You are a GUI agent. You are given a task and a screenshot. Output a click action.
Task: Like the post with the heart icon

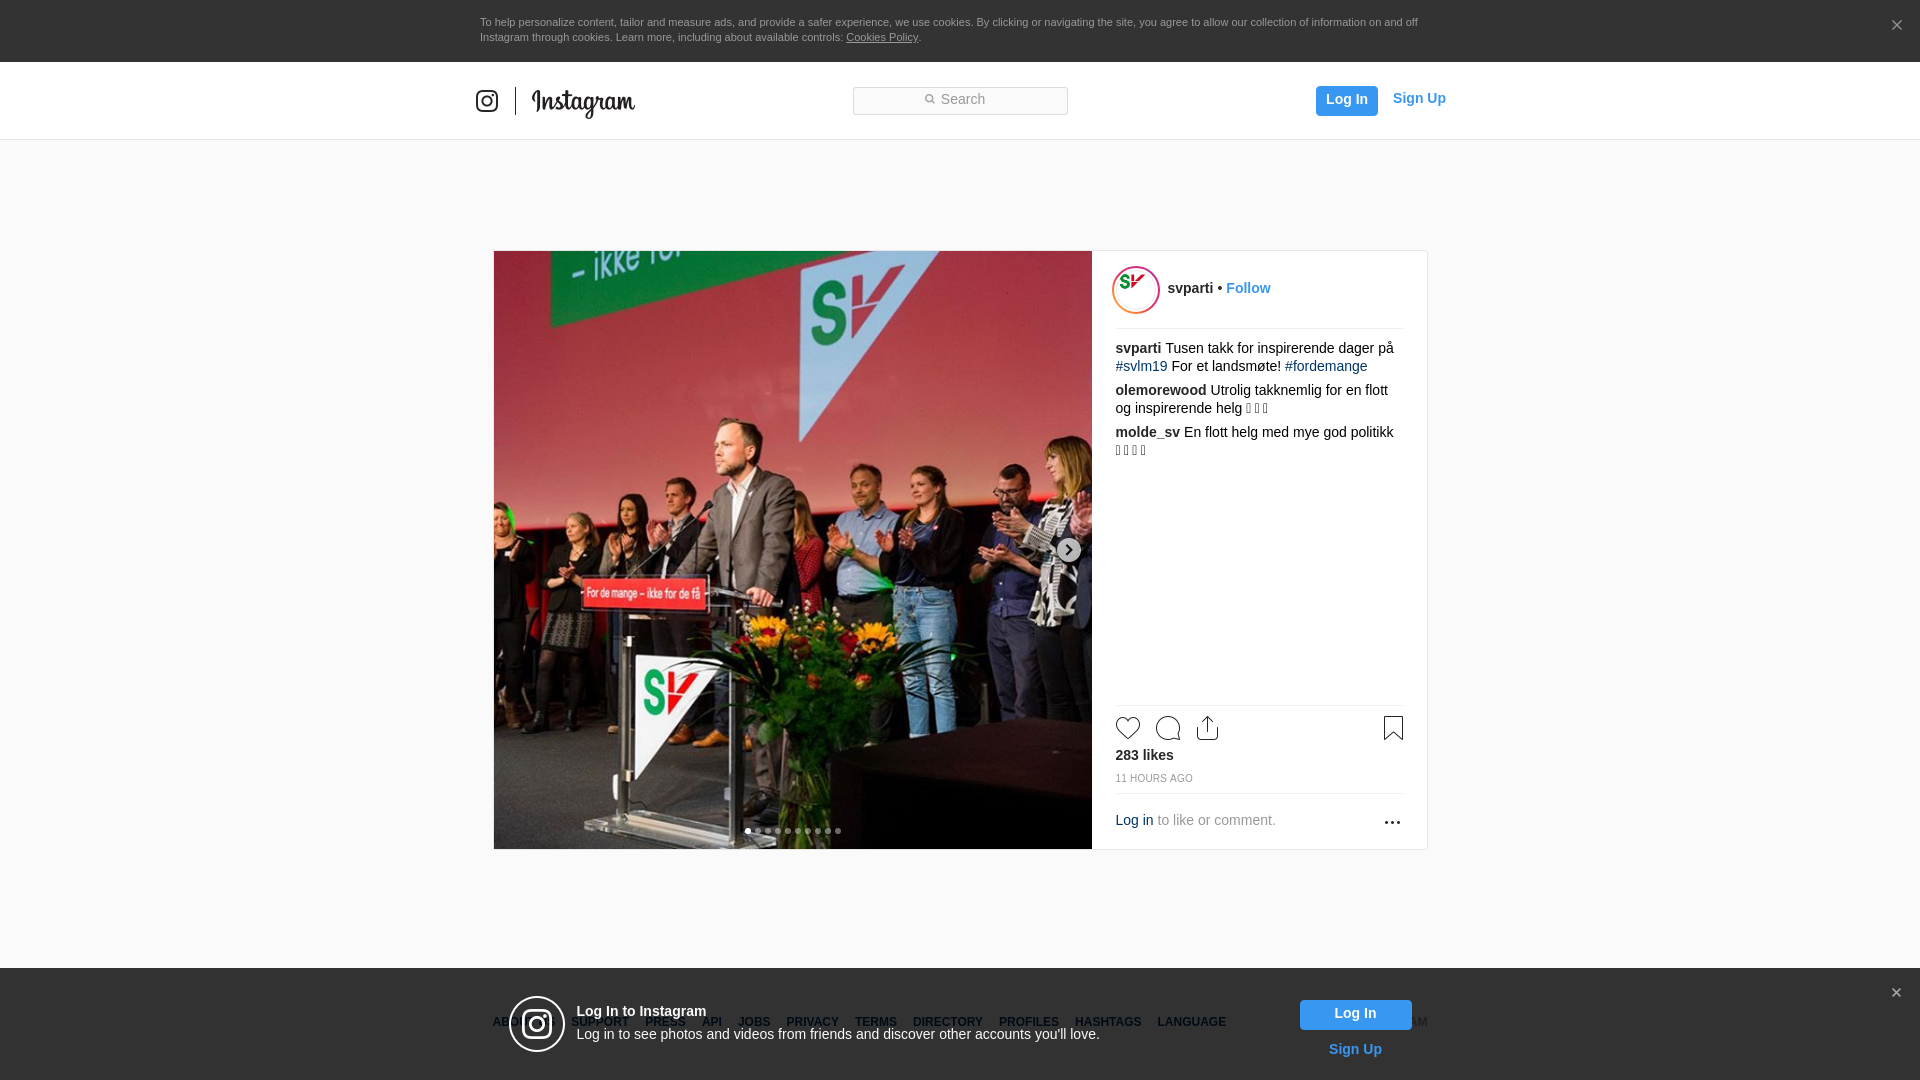1128,728
